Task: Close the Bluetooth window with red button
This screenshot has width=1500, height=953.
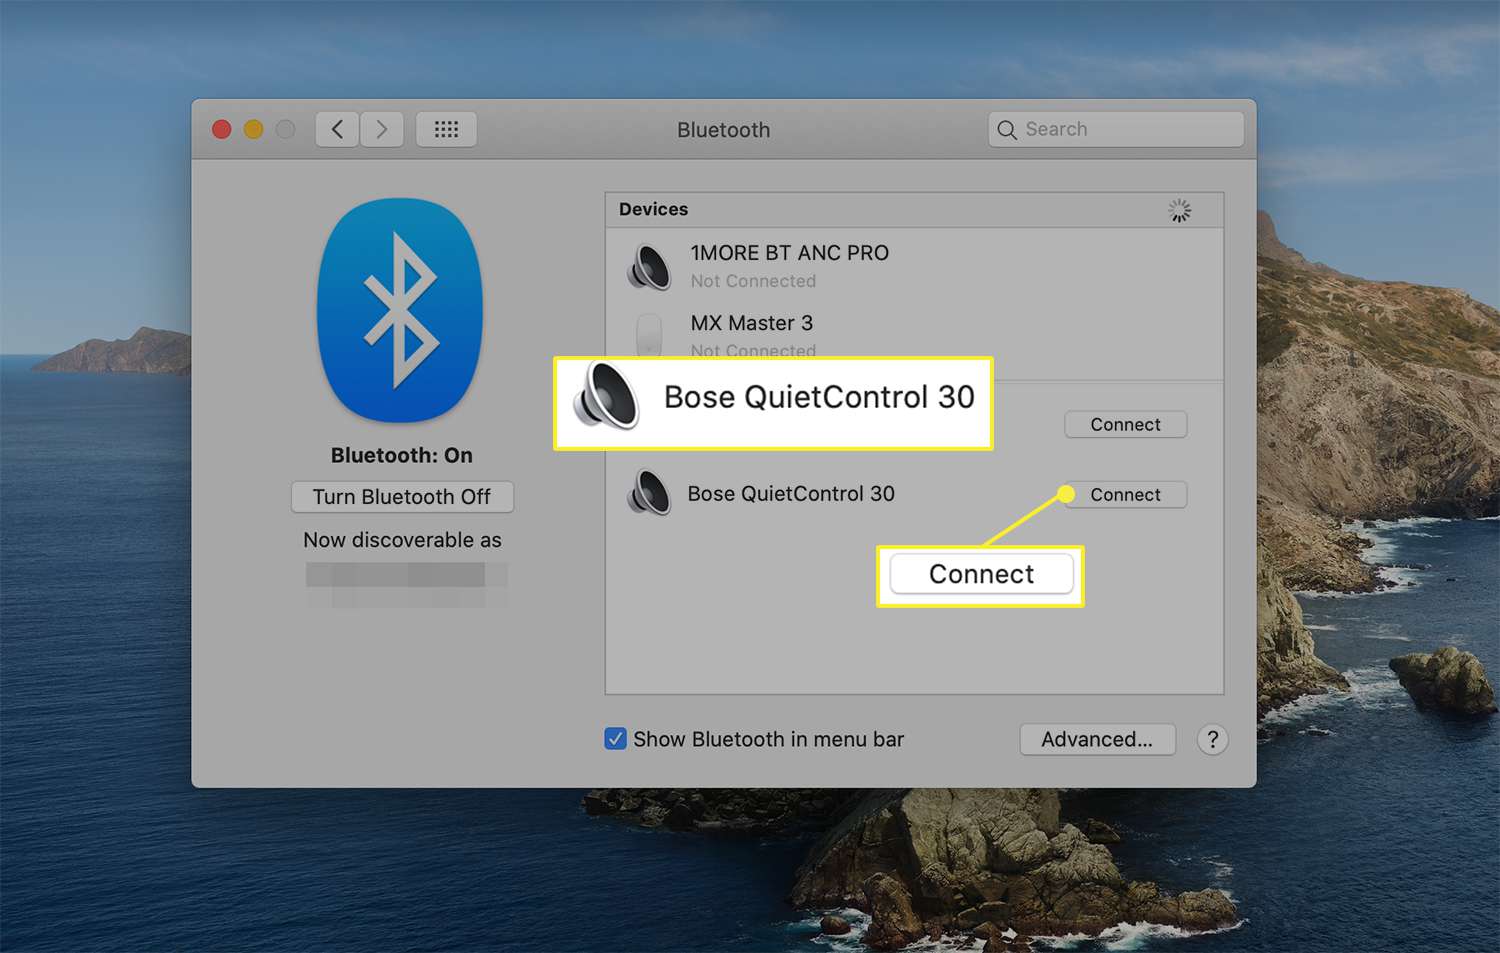Action: 222,129
